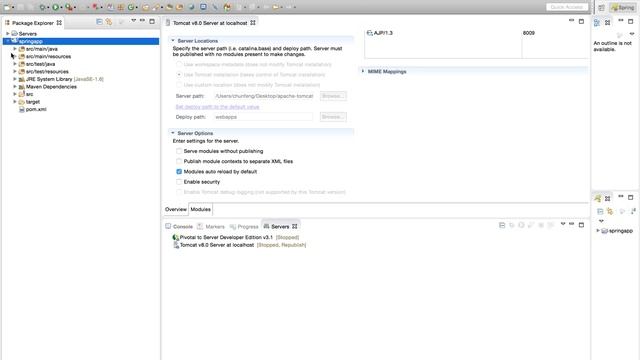Close the Tomcat v8.0 Server editor tab
The image size is (640, 360).
pos(253,23)
